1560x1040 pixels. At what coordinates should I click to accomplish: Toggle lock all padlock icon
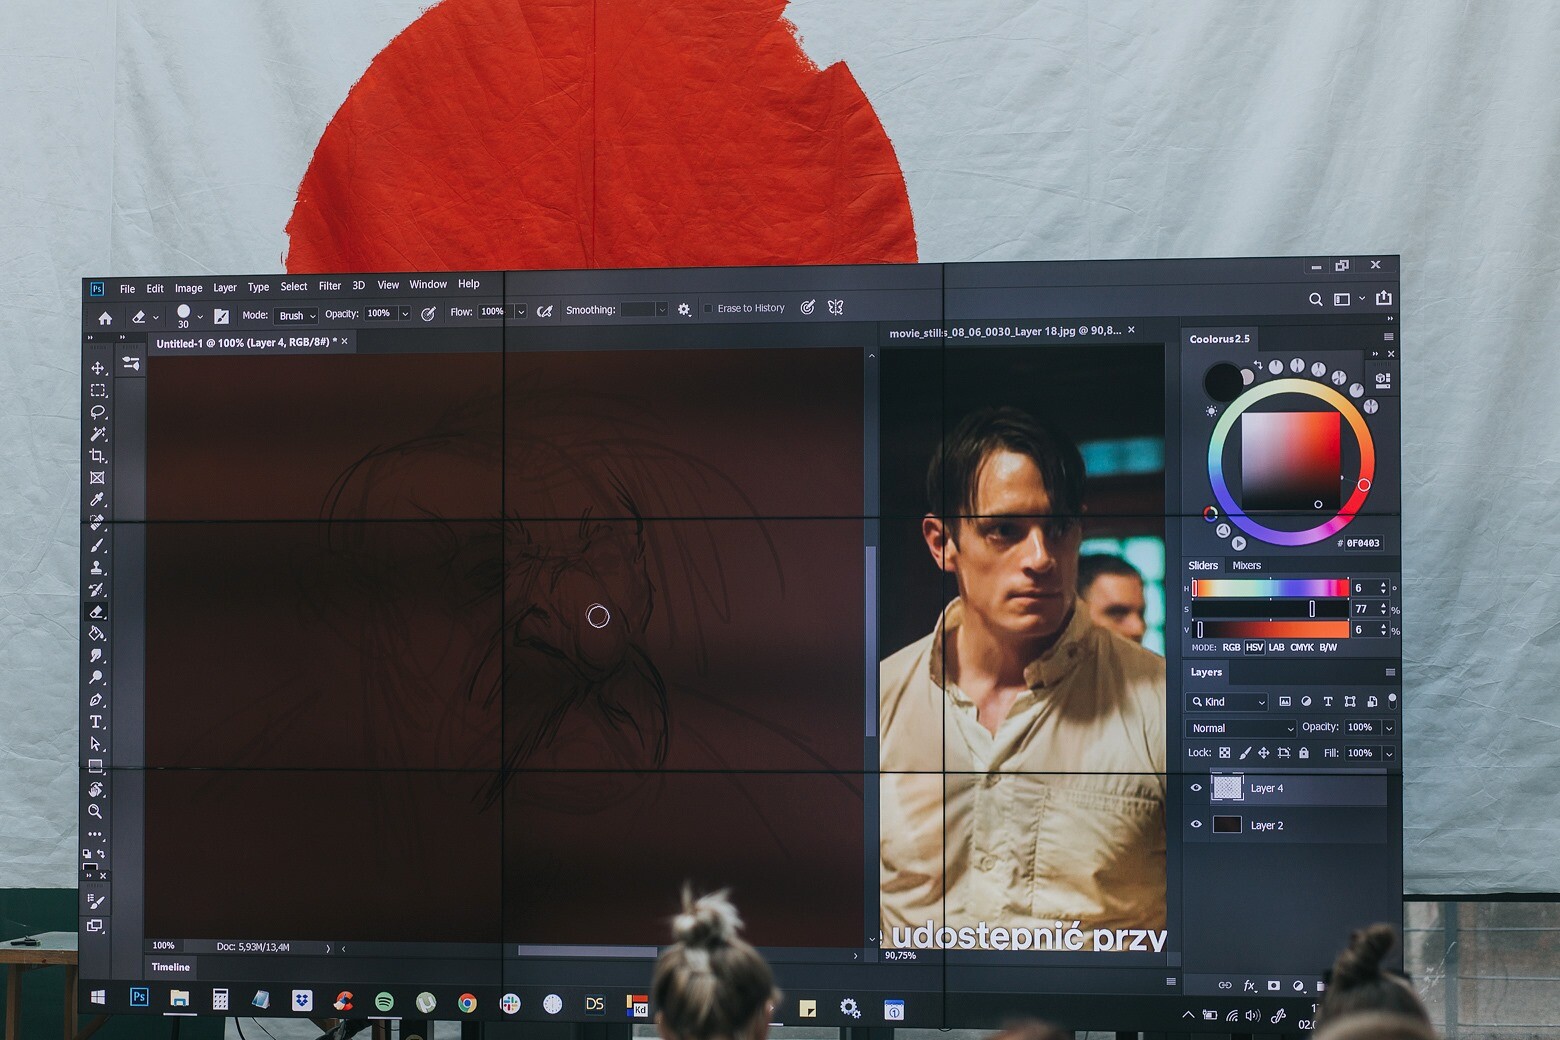[1304, 753]
